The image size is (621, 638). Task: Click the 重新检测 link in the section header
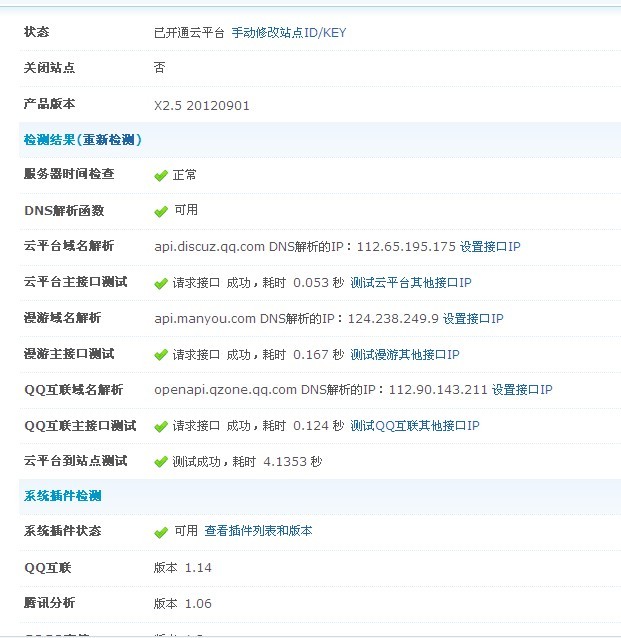109,140
